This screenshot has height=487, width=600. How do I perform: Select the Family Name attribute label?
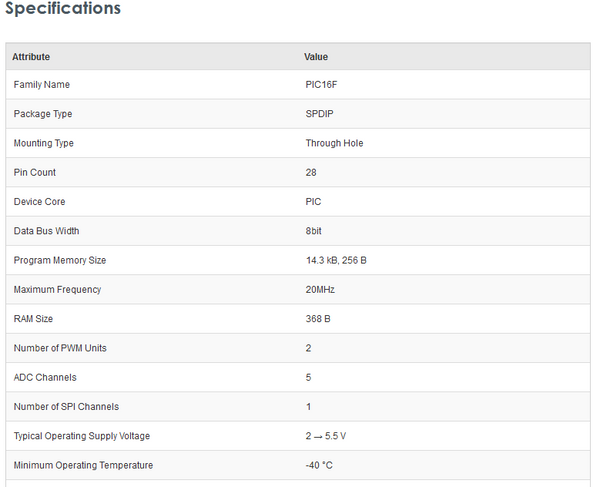(x=42, y=85)
